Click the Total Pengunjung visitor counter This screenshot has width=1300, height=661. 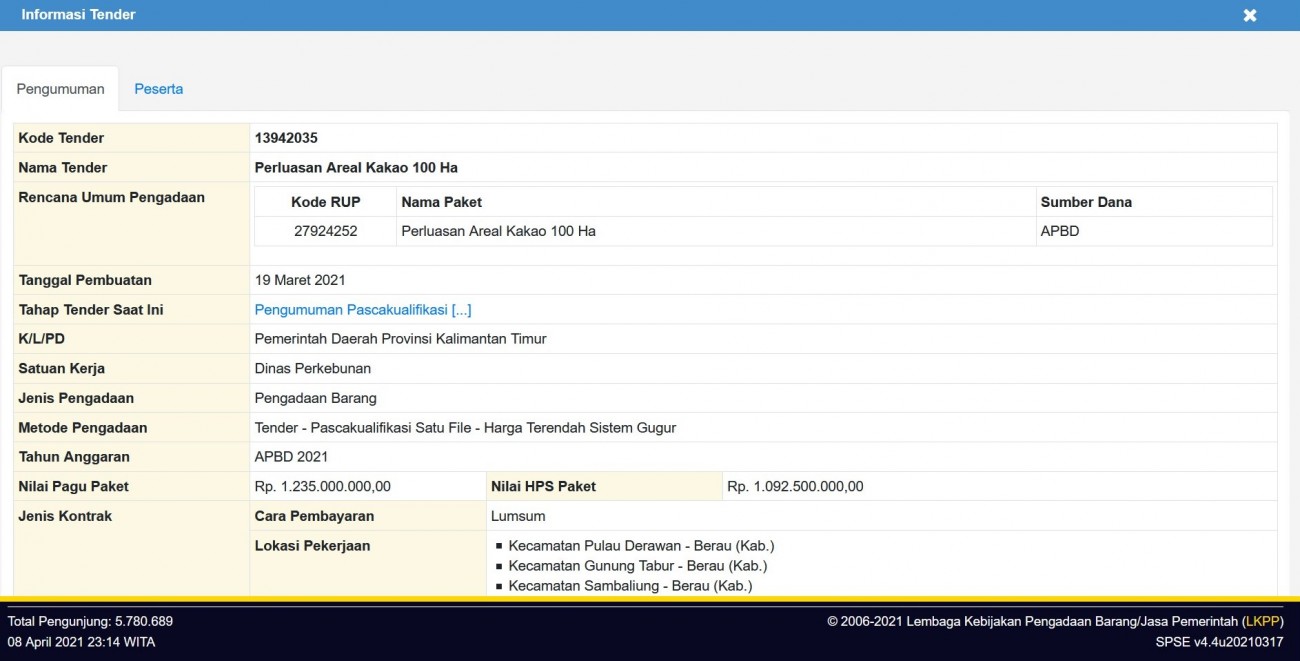pos(90,621)
